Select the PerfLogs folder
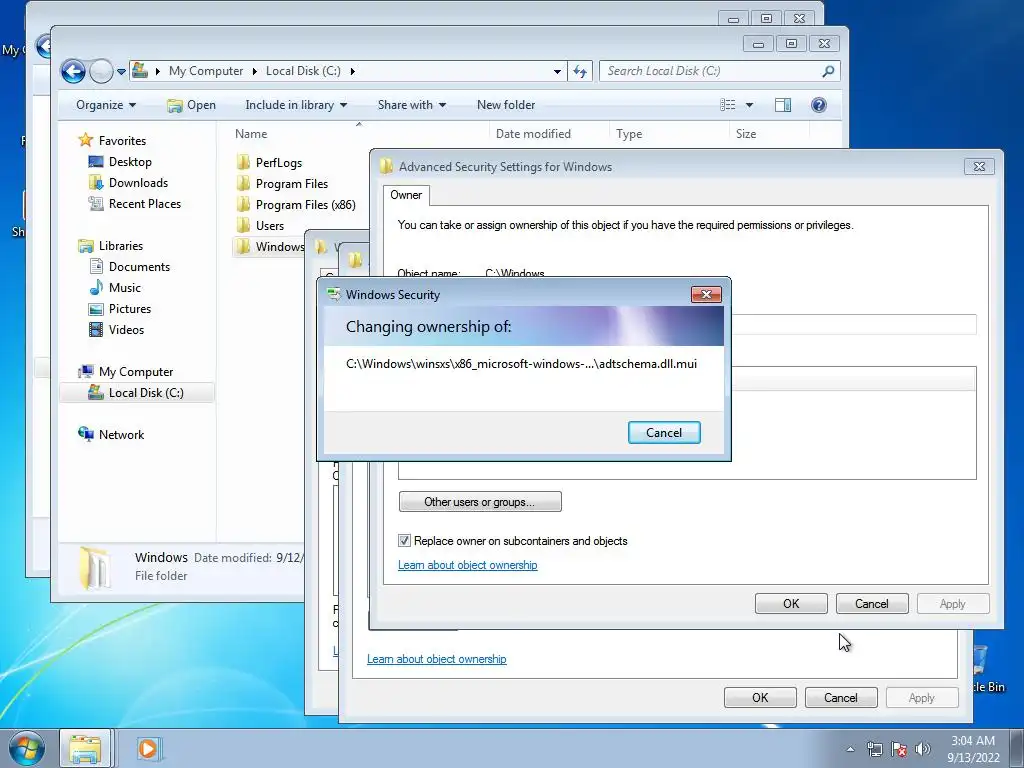1024x768 pixels. (x=278, y=163)
